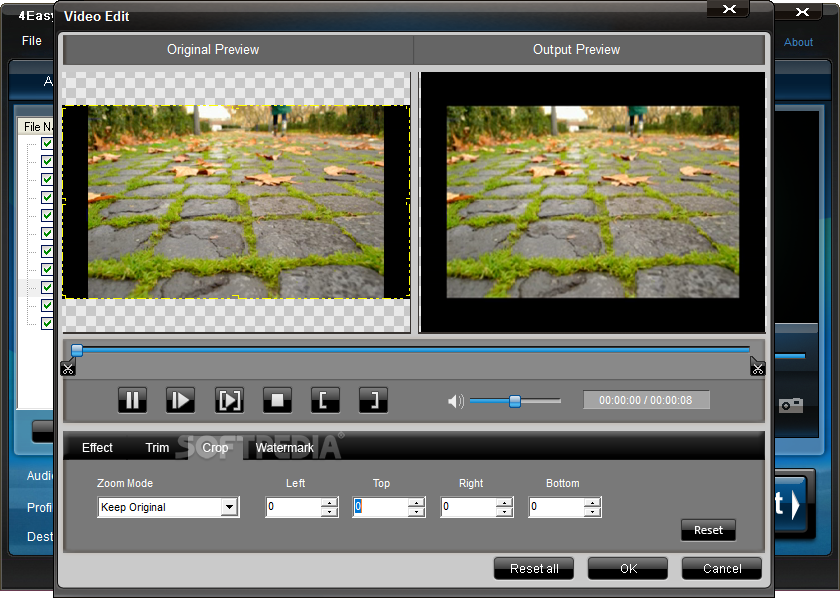Mute audio via the speaker icon
The width and height of the screenshot is (840, 598).
tap(456, 401)
